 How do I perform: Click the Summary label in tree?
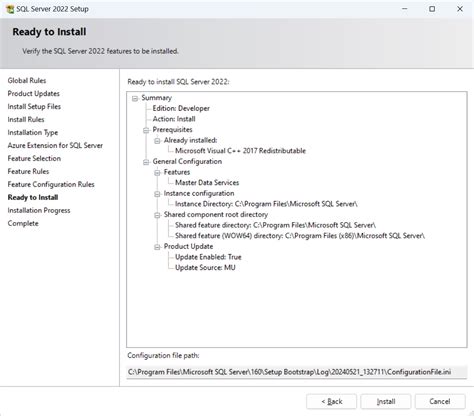(156, 98)
